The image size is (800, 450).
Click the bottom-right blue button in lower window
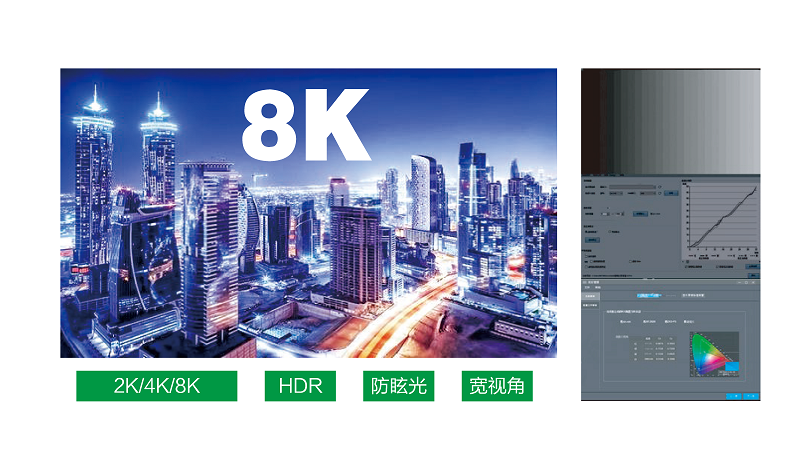point(750,396)
